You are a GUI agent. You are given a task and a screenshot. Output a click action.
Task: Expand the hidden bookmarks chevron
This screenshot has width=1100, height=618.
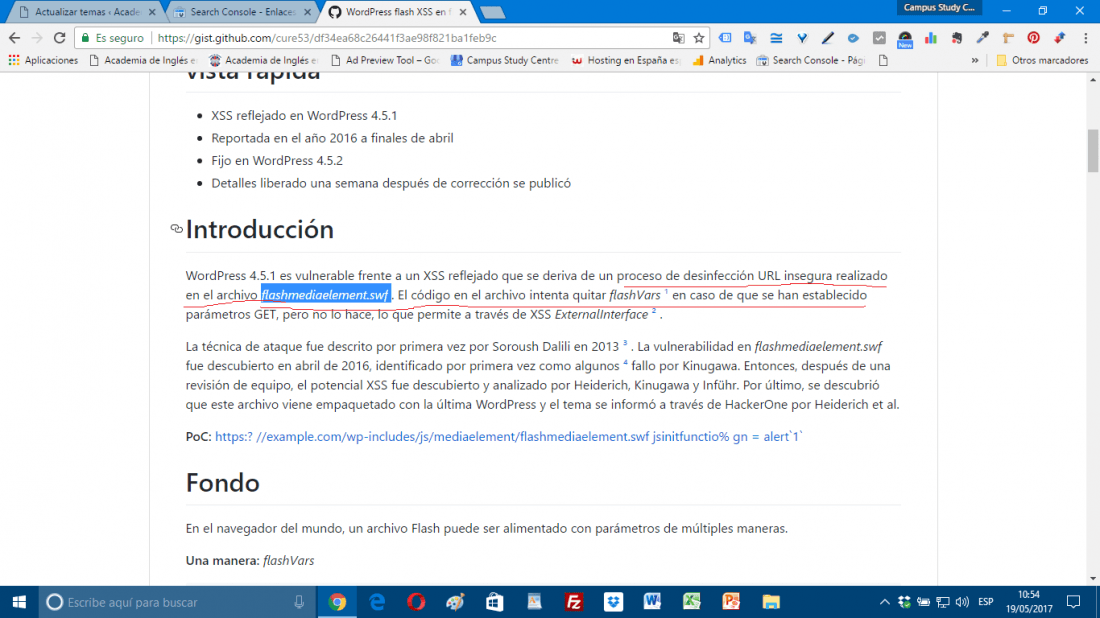click(x=974, y=60)
